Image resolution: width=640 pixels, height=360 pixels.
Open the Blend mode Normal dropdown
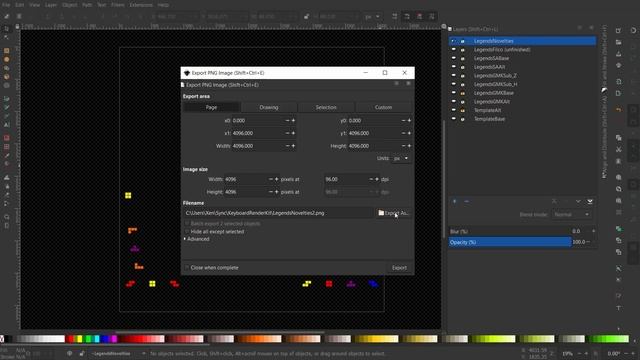tap(571, 214)
